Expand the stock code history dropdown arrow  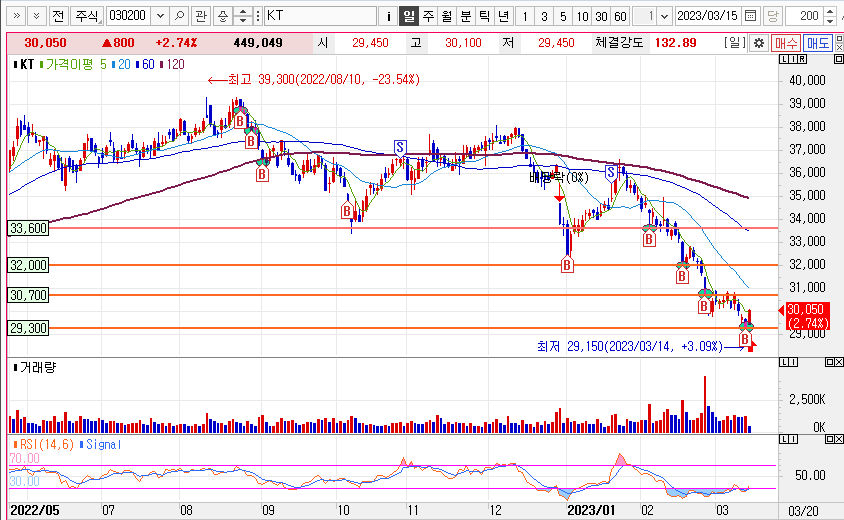[x=160, y=16]
